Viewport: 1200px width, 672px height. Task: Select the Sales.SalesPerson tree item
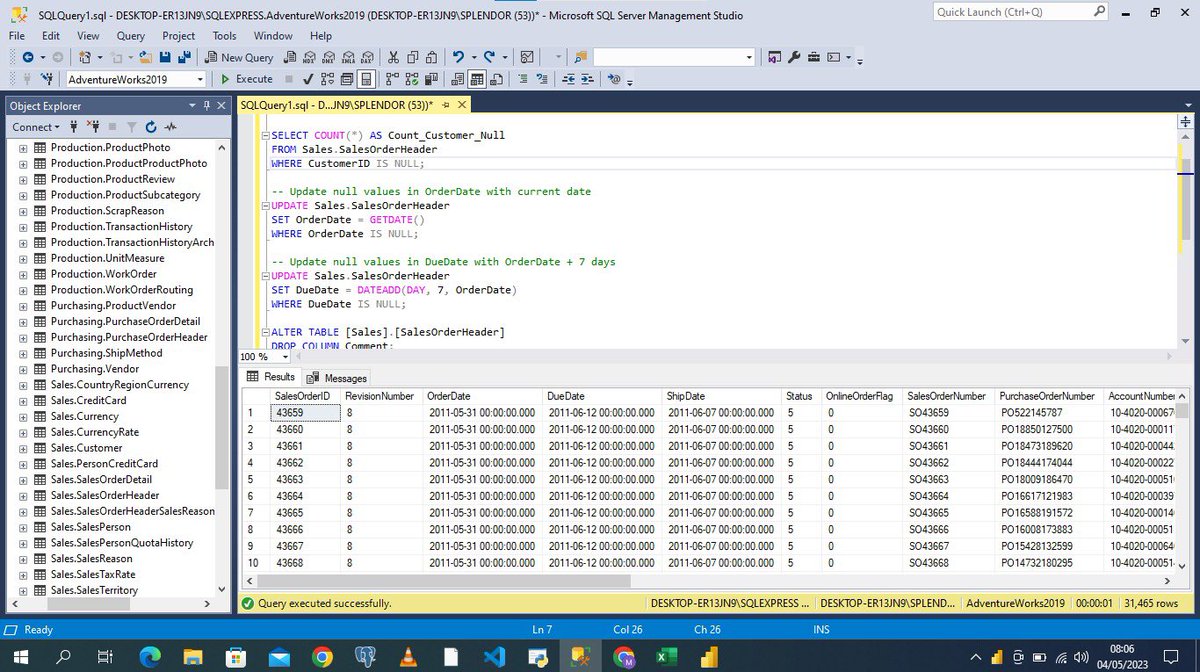click(x=90, y=527)
